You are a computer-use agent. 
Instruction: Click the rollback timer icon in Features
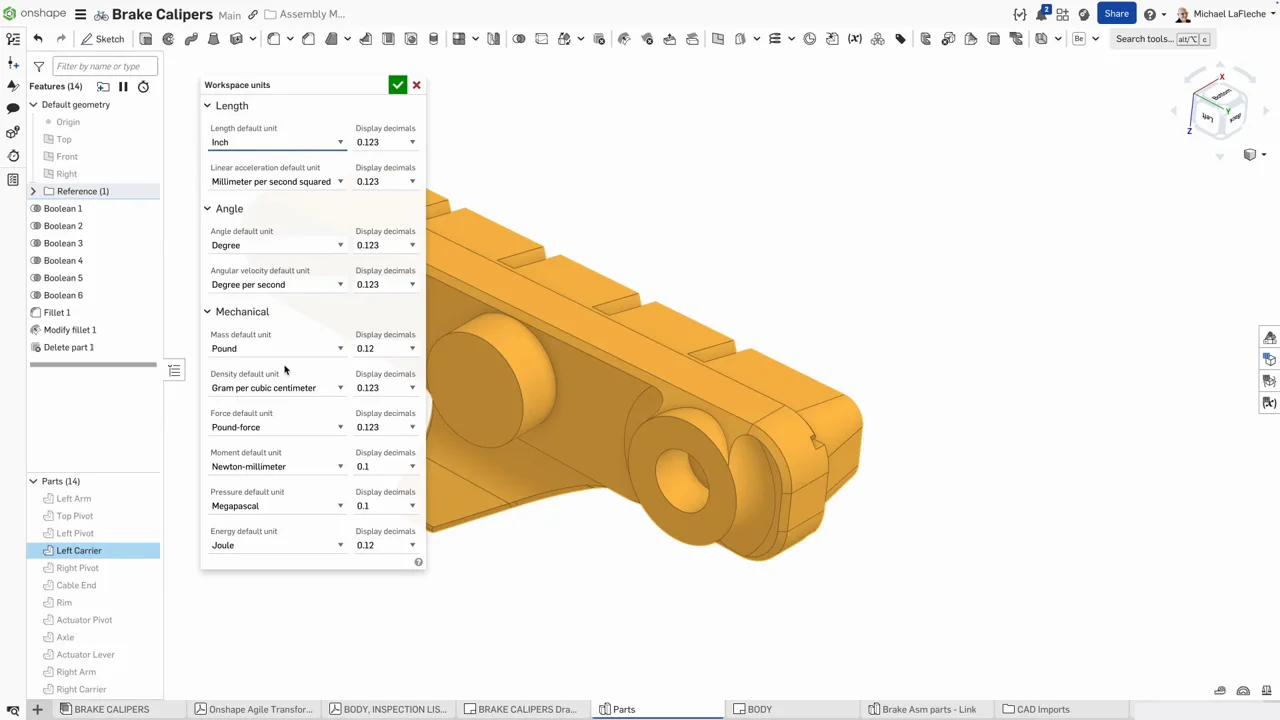tap(143, 87)
